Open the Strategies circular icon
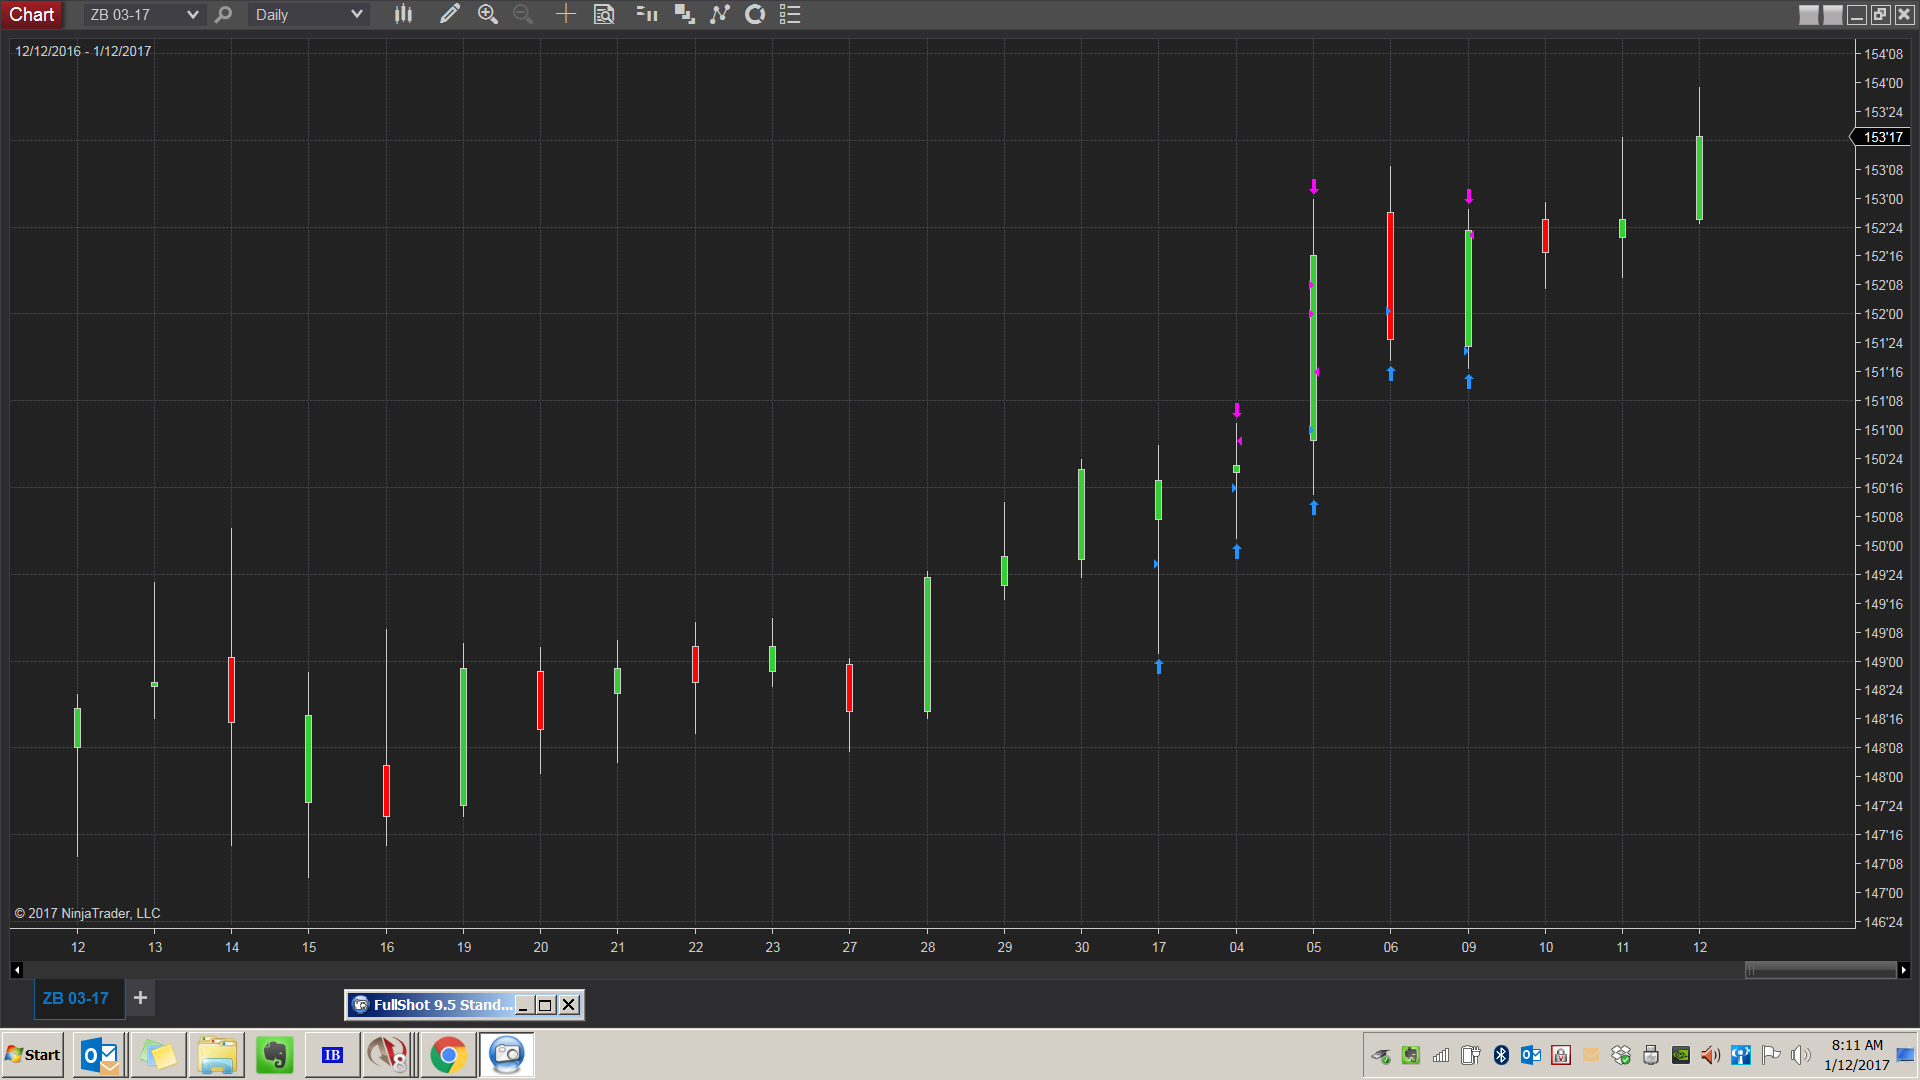This screenshot has height=1080, width=1920. click(x=755, y=14)
